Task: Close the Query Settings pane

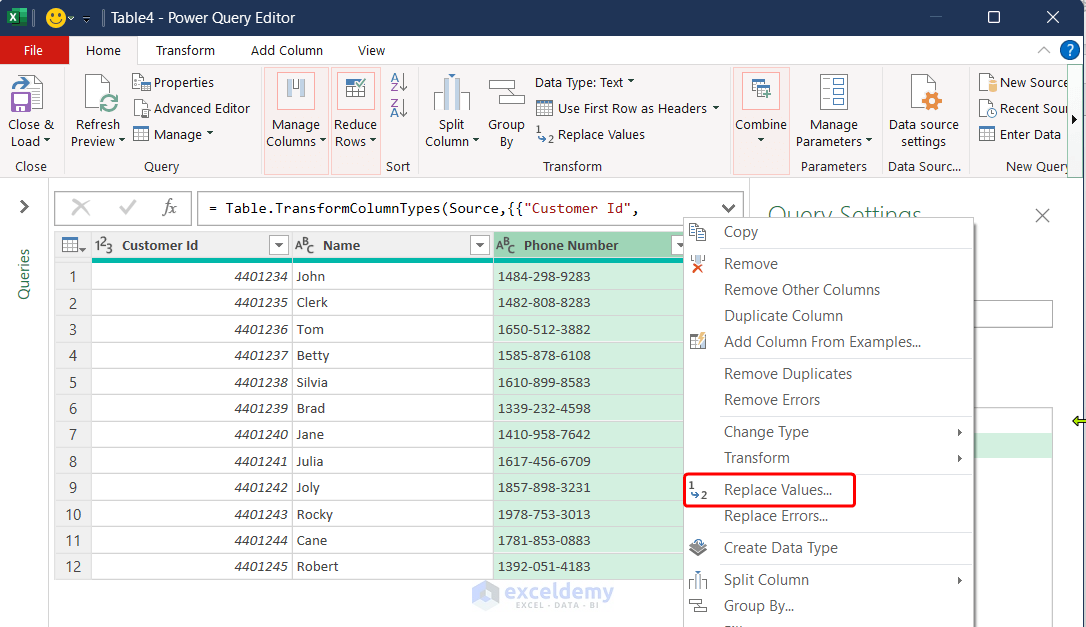Action: pos(1042,215)
